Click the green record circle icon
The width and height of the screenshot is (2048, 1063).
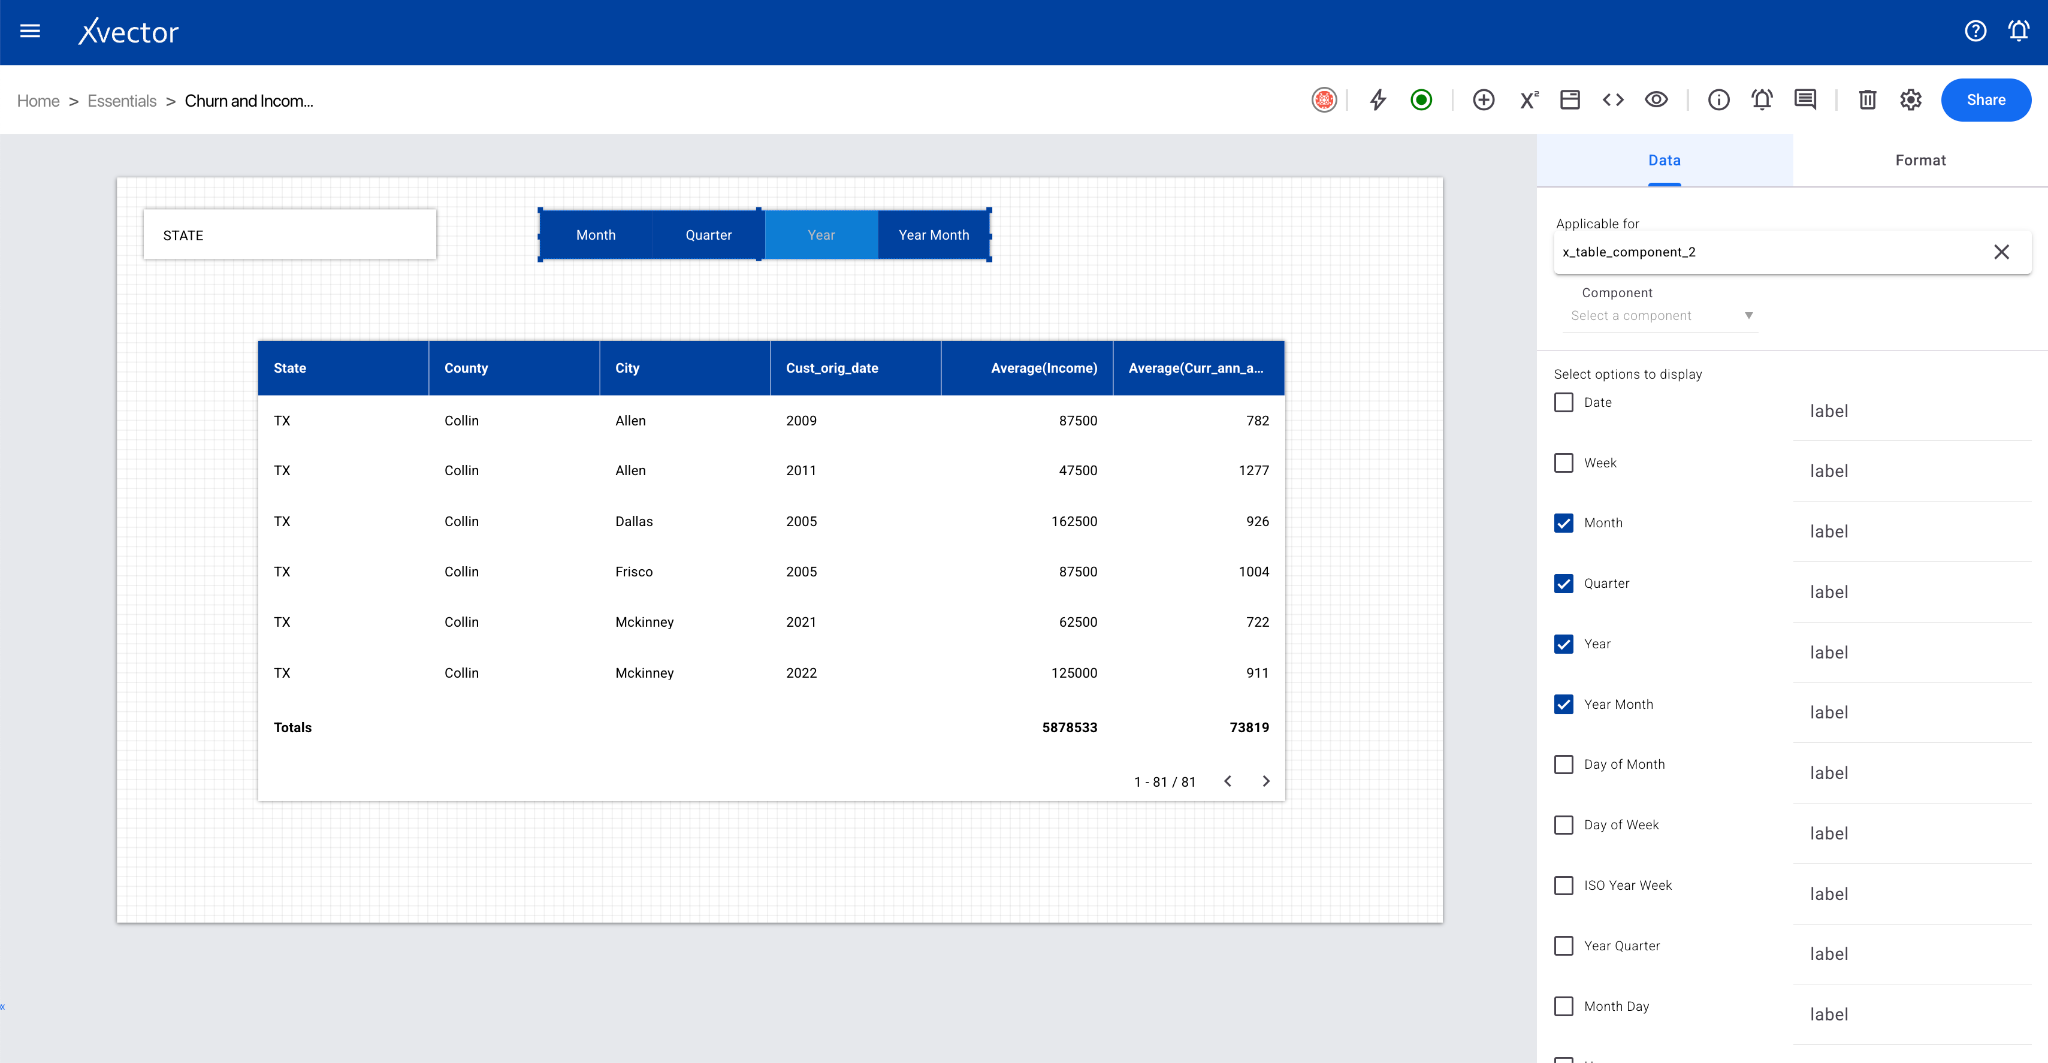pyautogui.click(x=1421, y=100)
